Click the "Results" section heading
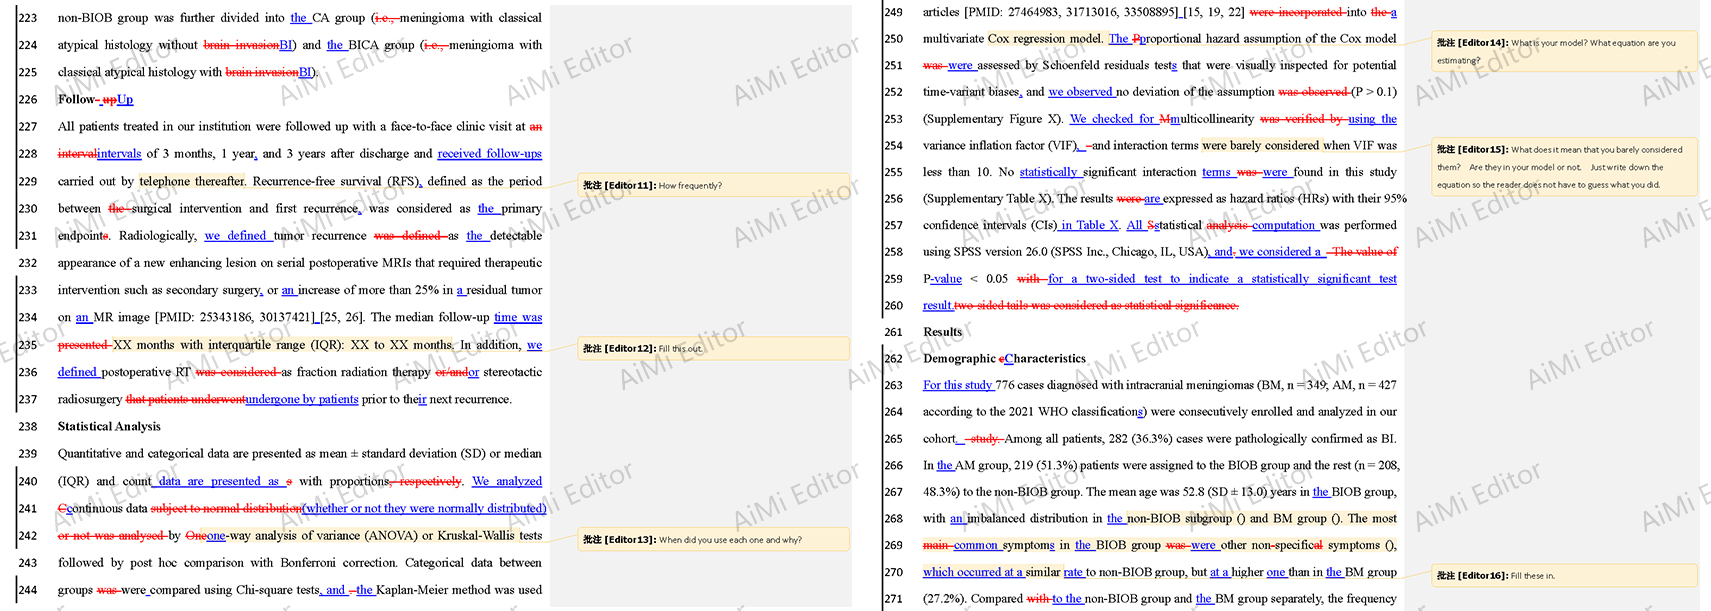This screenshot has width=1711, height=611. pos(942,332)
